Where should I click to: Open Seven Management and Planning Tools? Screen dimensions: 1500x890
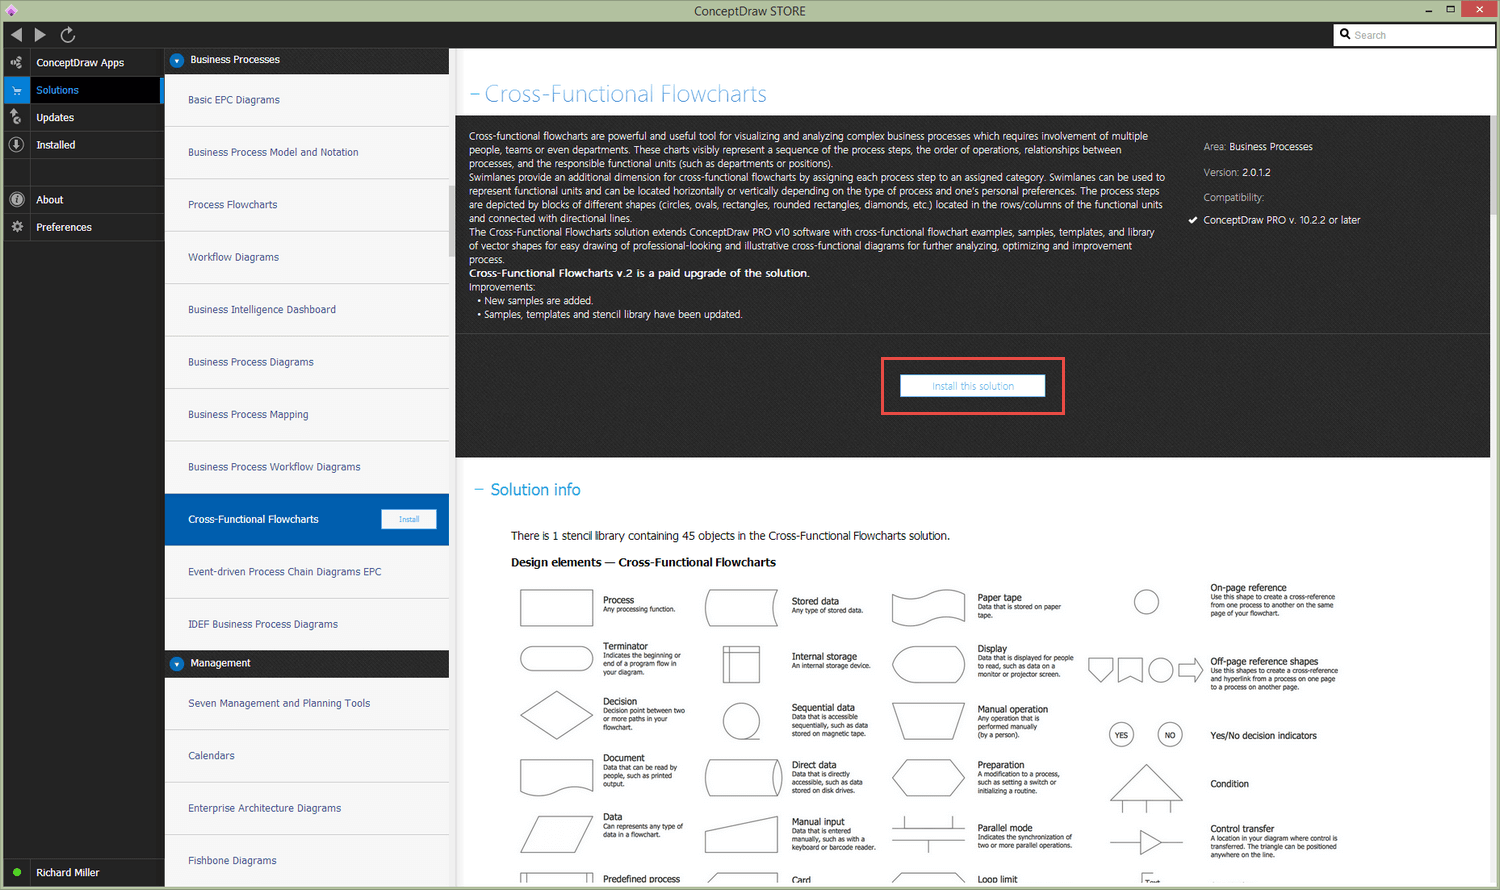307,704
